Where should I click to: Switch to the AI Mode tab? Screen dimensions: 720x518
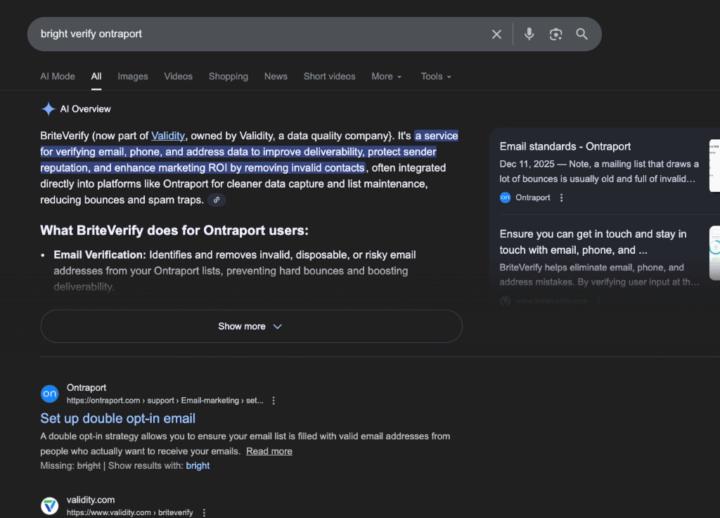[x=57, y=76]
